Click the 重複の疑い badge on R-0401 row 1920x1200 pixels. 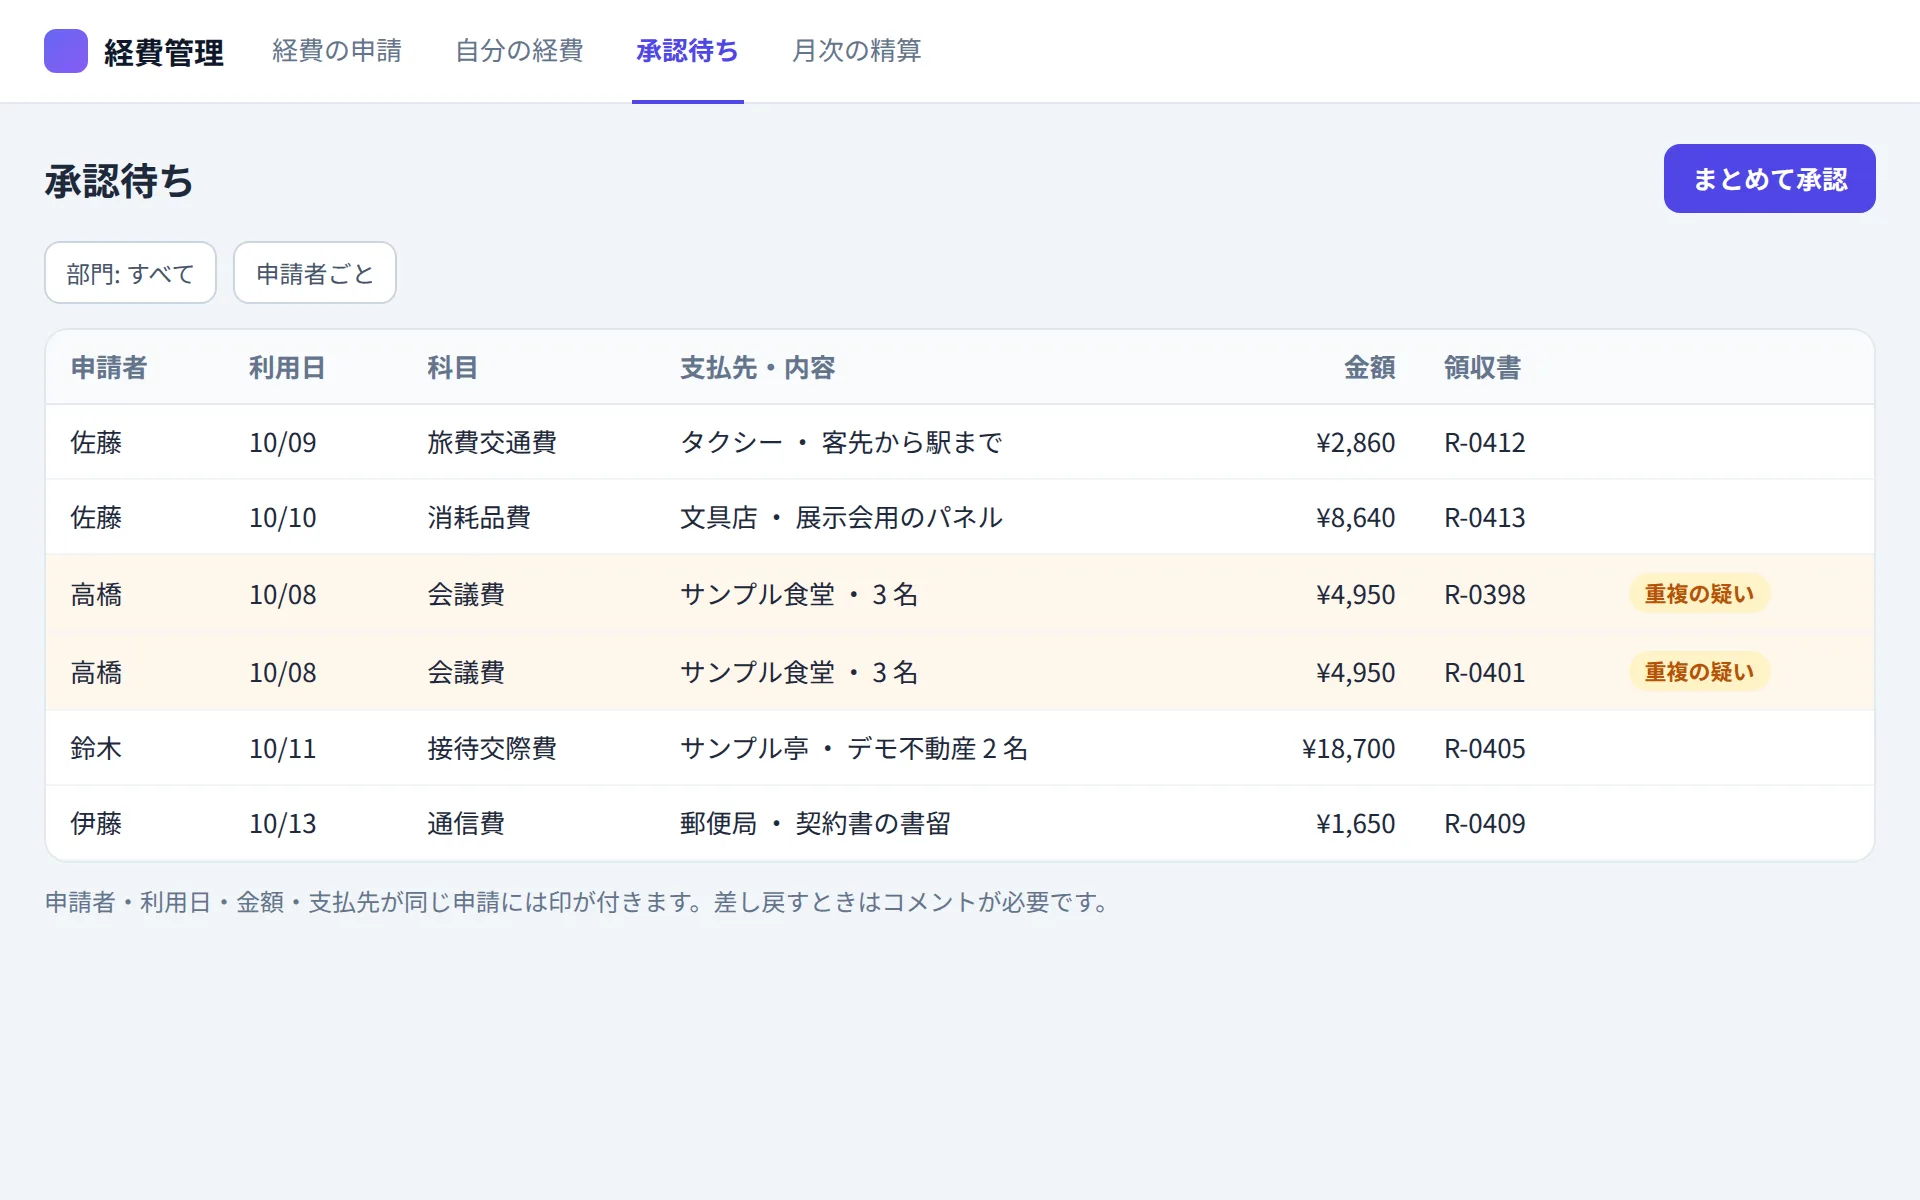tap(1699, 672)
